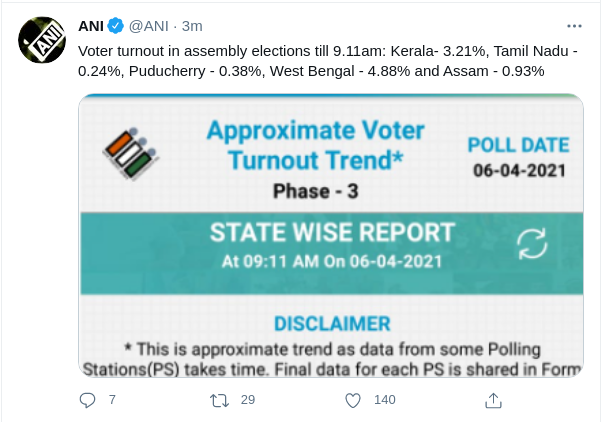The width and height of the screenshot is (601, 422).
Task: Open the share upload icon
Action: pos(493,401)
